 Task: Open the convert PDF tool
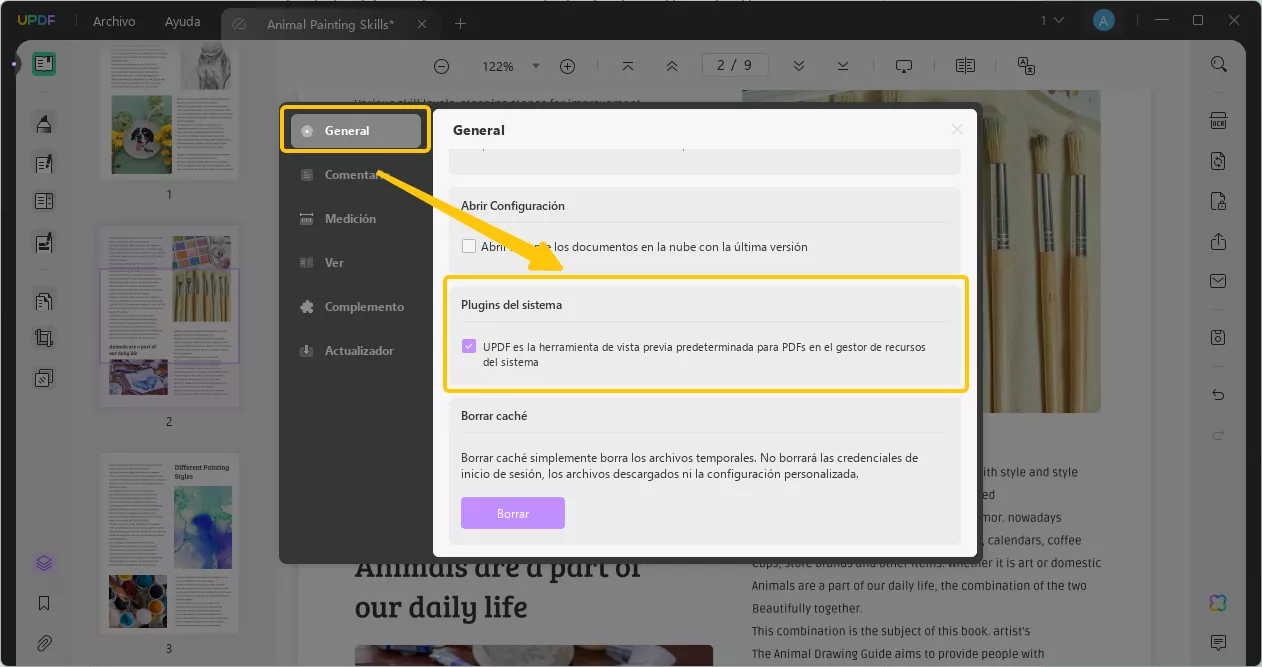pyautogui.click(x=1218, y=161)
